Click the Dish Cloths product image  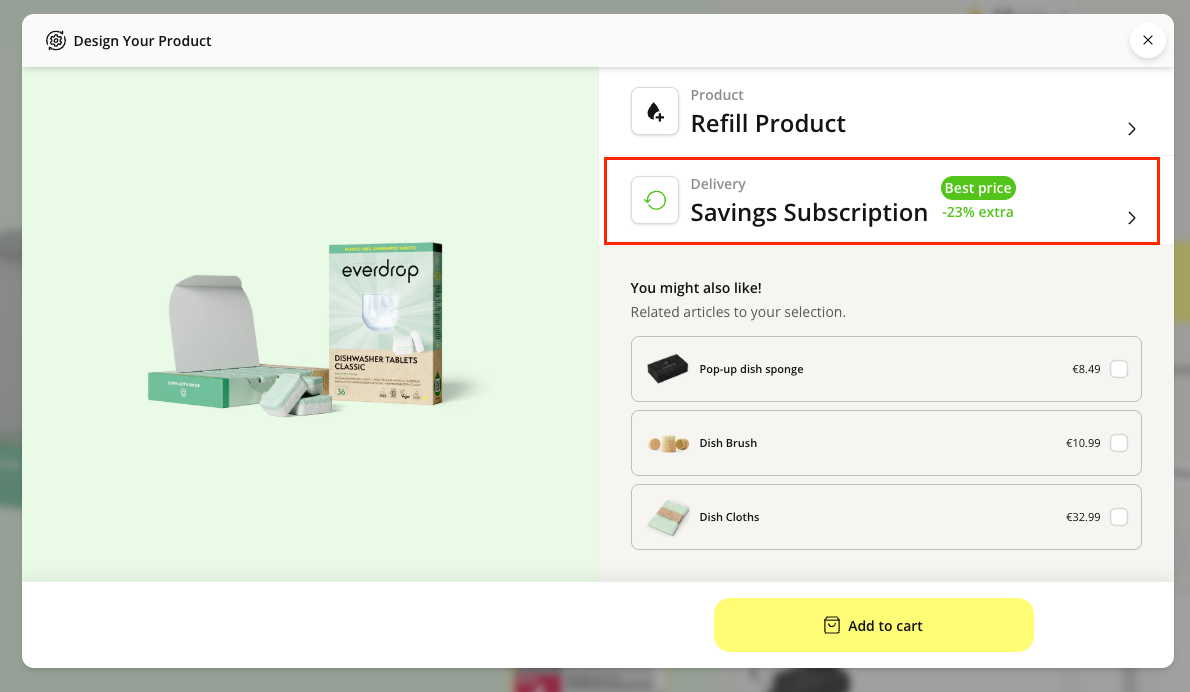(x=668, y=517)
